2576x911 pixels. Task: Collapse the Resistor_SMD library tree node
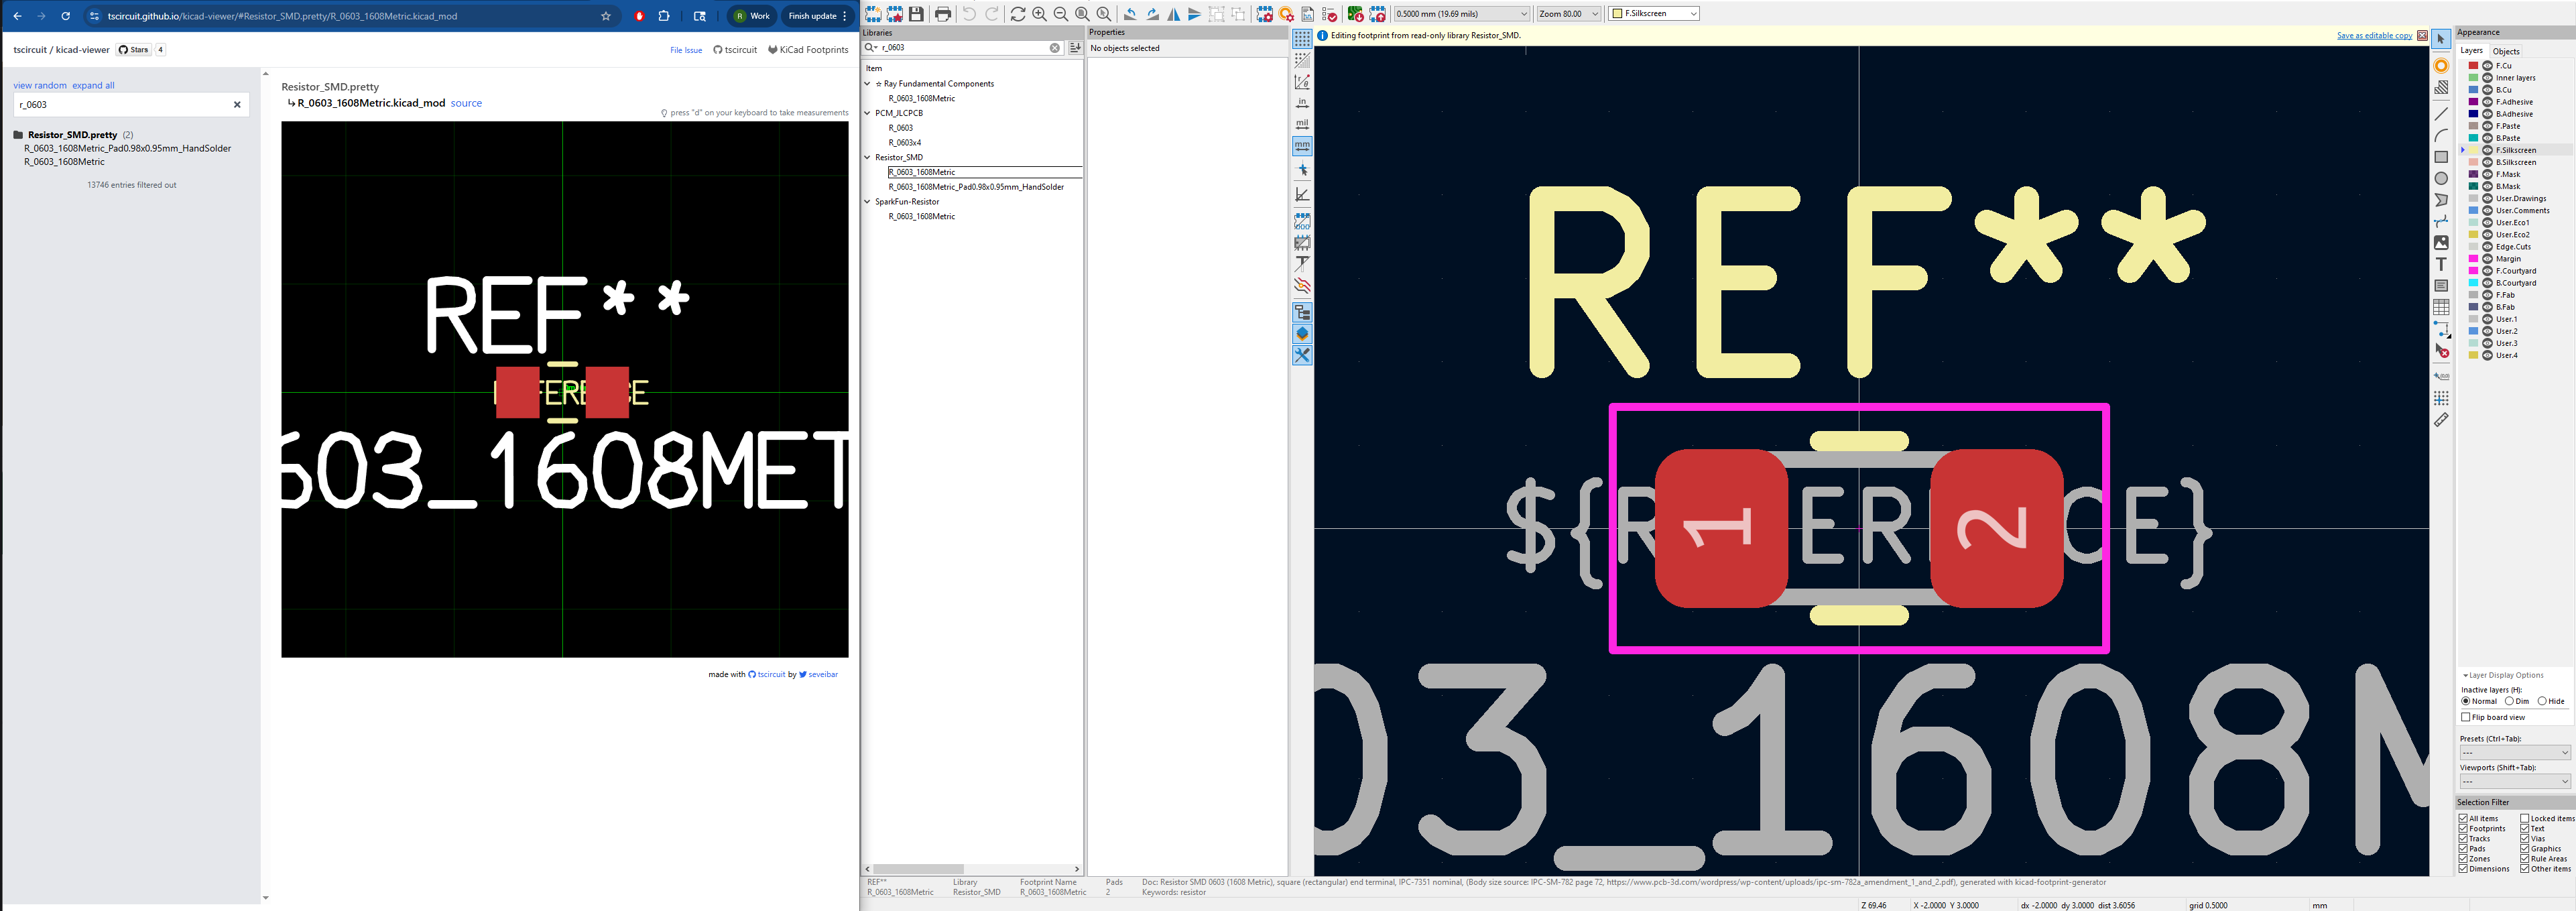coord(867,157)
